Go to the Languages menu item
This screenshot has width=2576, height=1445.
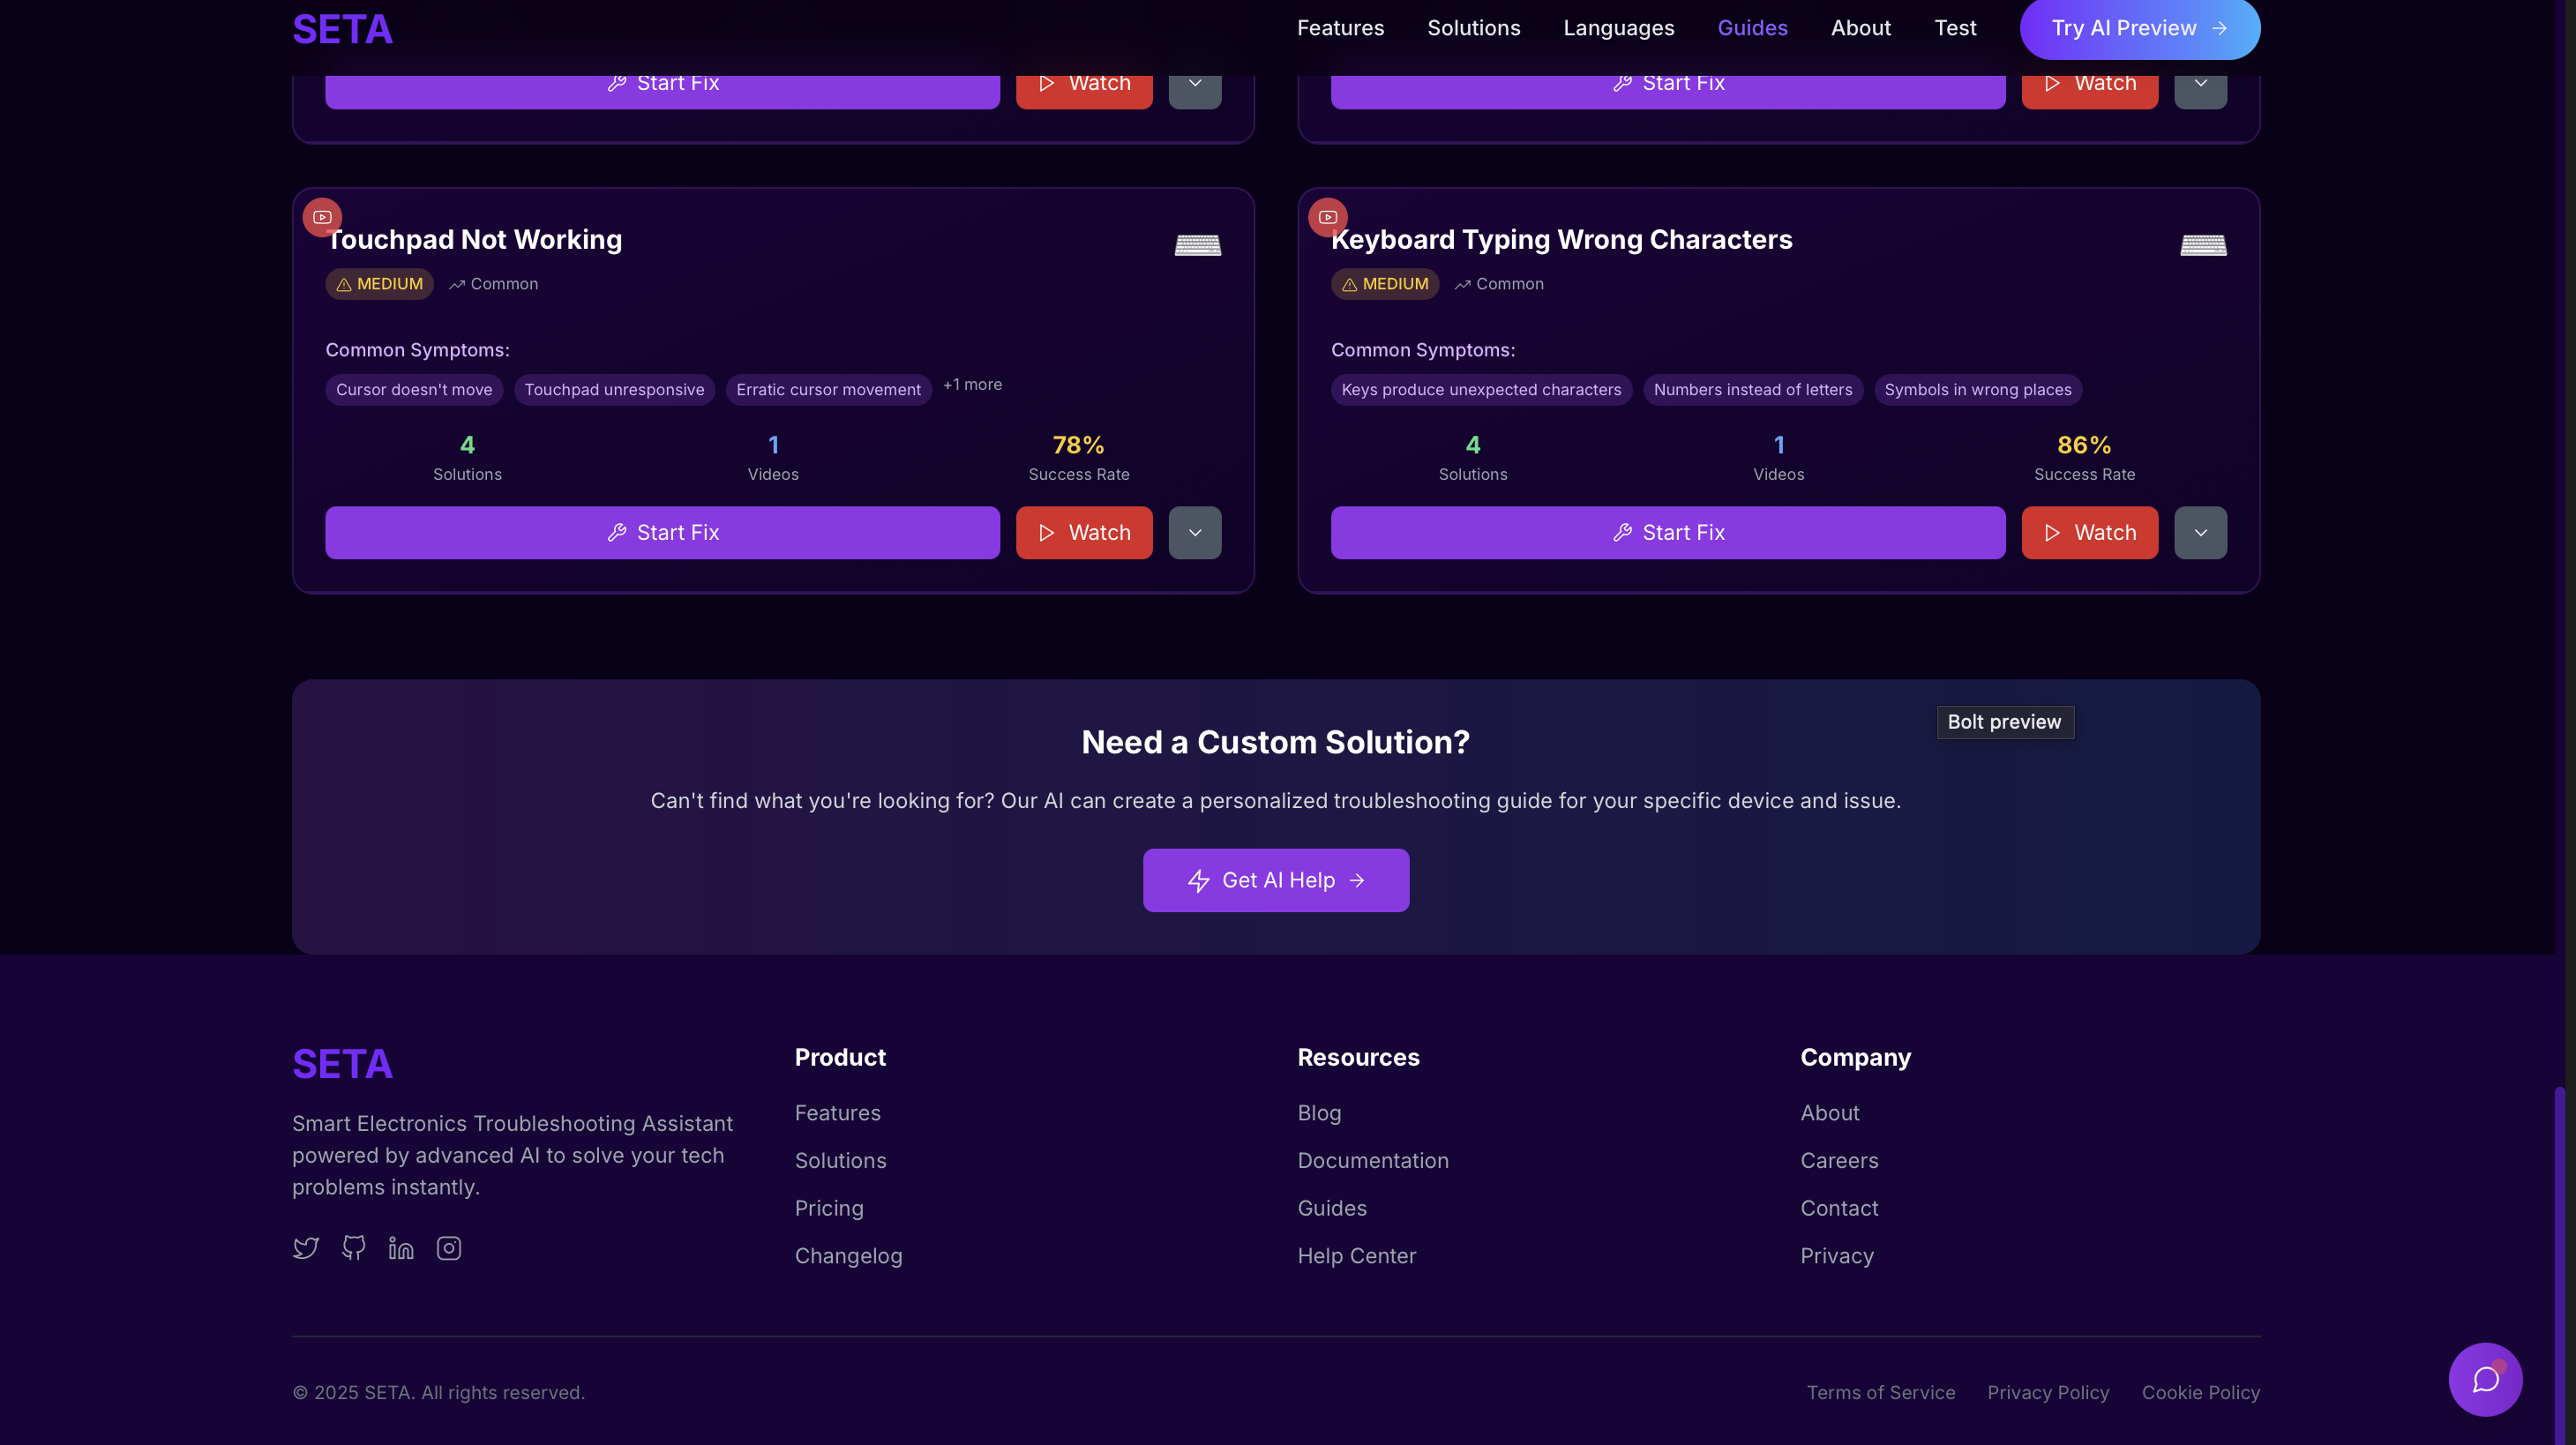point(1618,28)
